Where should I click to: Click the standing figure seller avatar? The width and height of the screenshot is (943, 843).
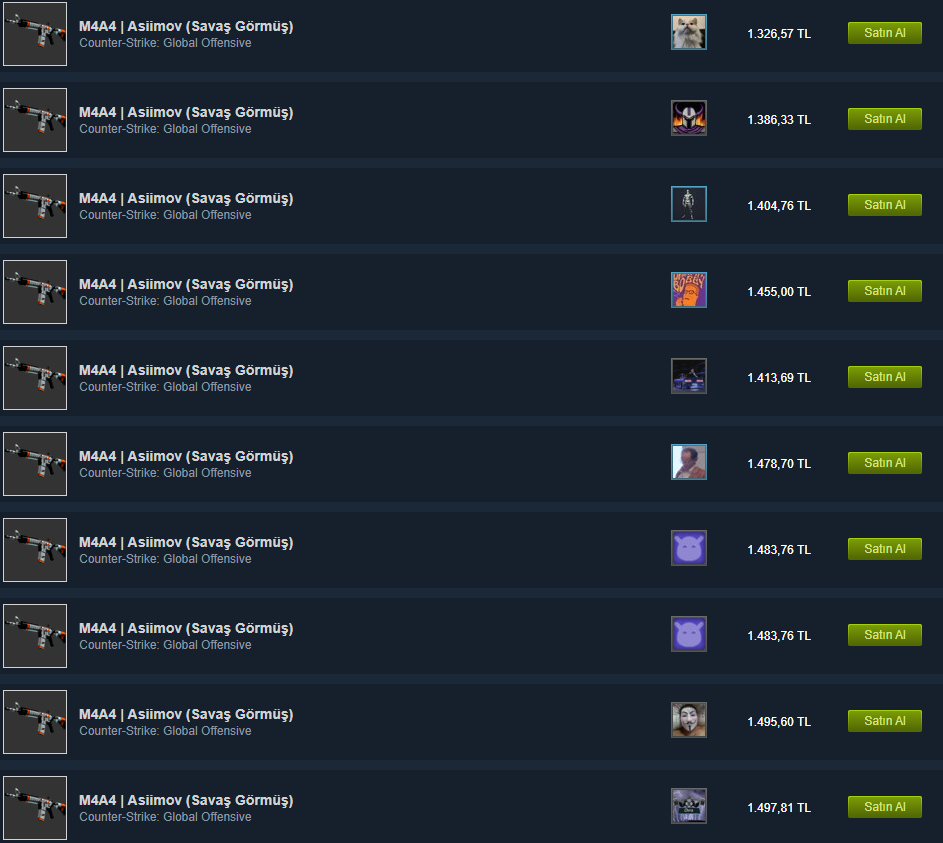tap(689, 204)
